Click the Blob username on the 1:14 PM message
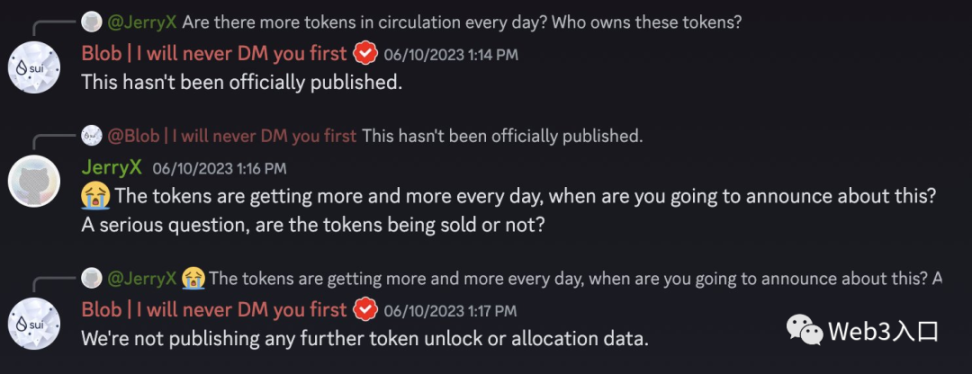Viewport: 972px width, 374px height. click(214, 54)
